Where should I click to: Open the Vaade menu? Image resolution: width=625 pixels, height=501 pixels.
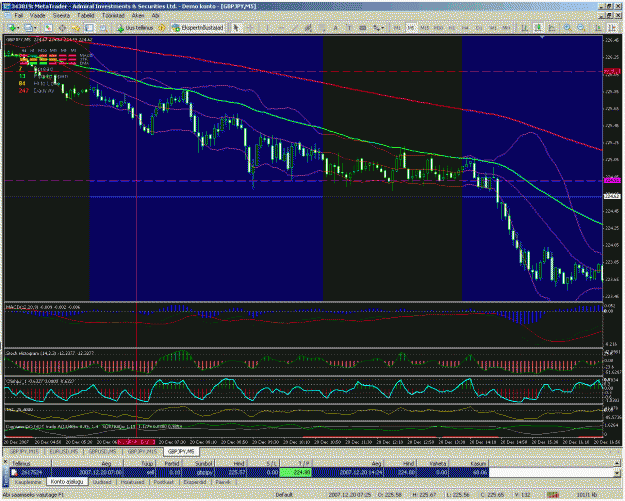[38, 16]
